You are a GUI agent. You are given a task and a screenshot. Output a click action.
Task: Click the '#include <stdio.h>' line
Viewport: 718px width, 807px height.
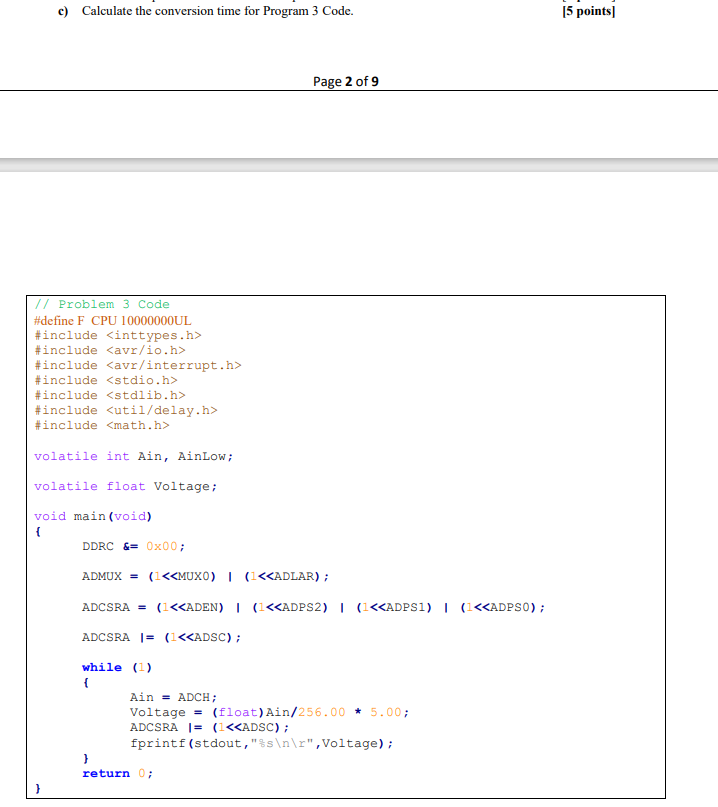click(106, 380)
